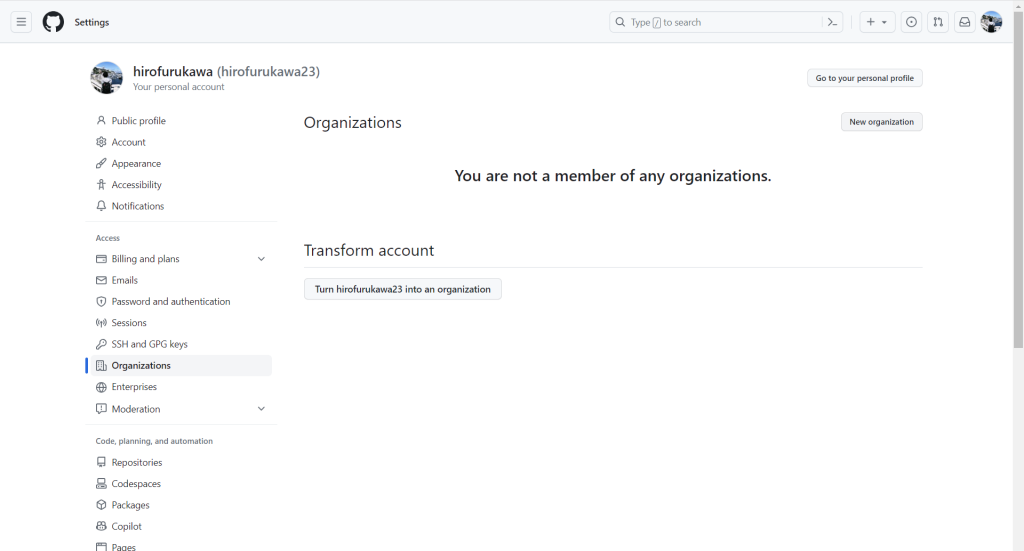Click Go to your personal profile
Viewport: 1024px width, 551px height.
point(864,78)
